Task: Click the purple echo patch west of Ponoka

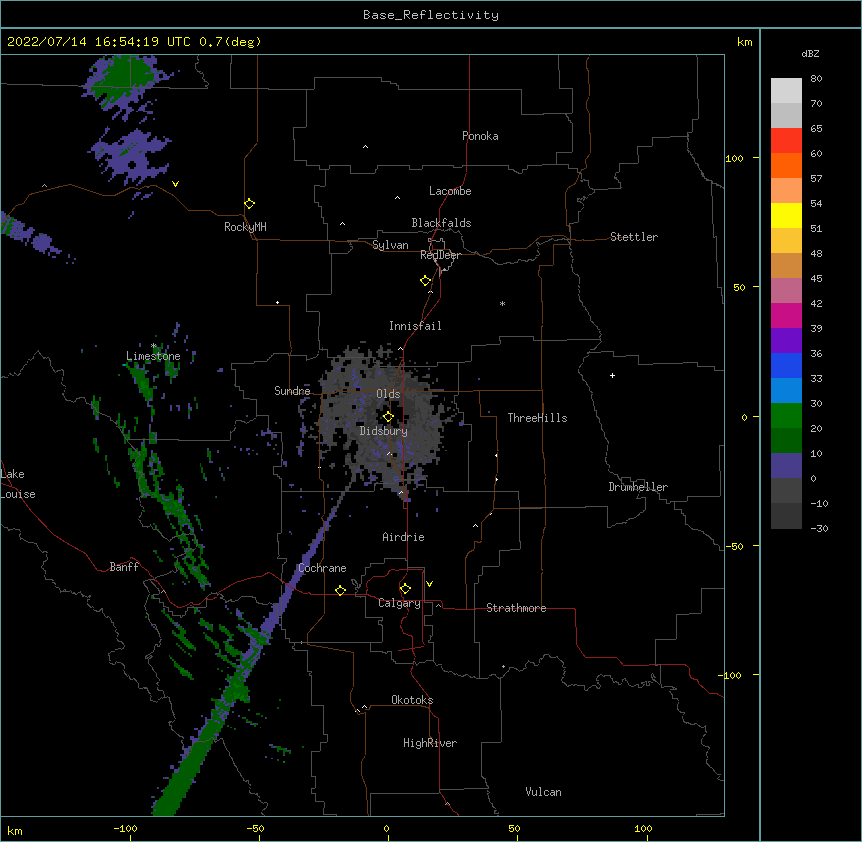Action: (x=129, y=155)
